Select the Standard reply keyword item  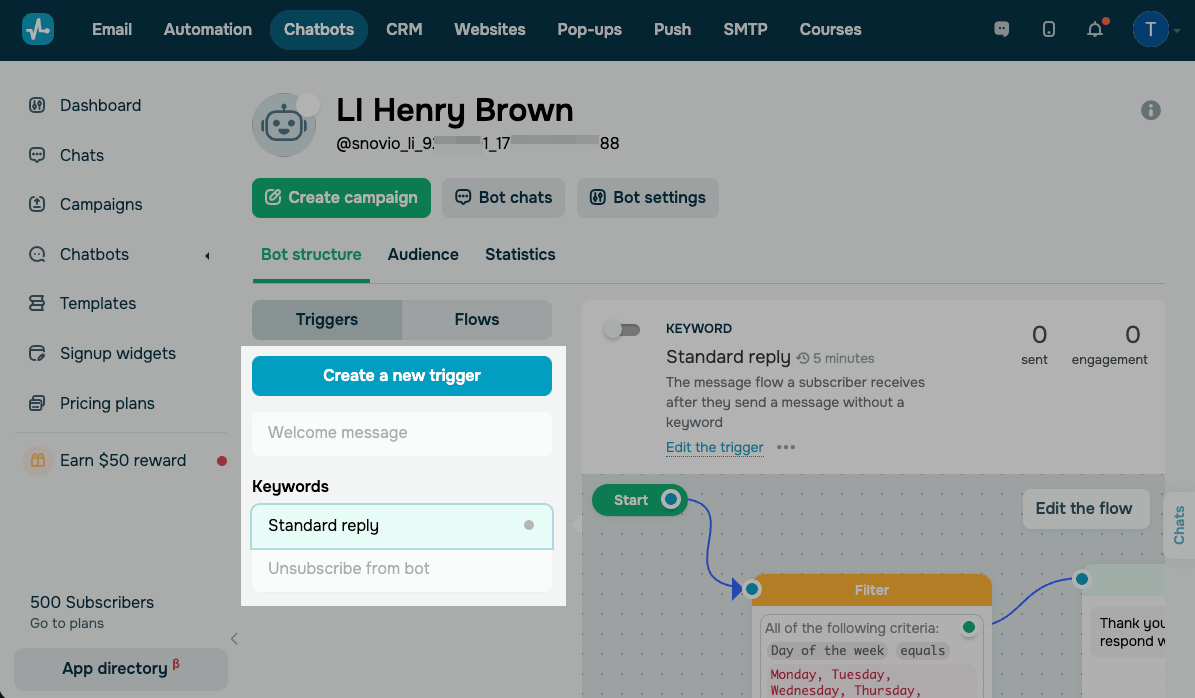click(x=402, y=526)
